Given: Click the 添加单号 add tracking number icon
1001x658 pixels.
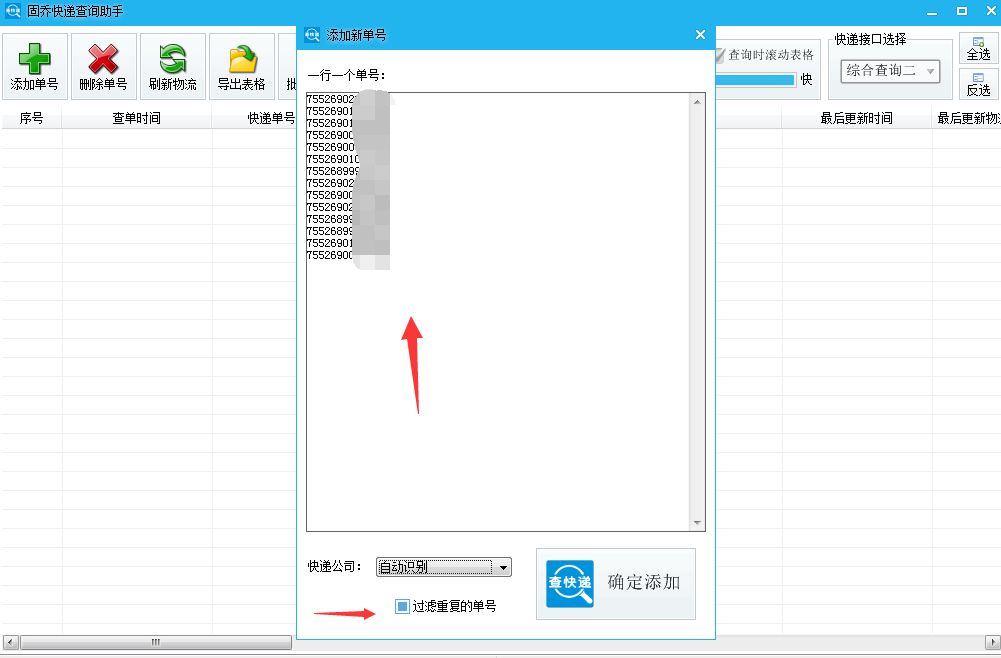Looking at the screenshot, I should tap(34, 58).
